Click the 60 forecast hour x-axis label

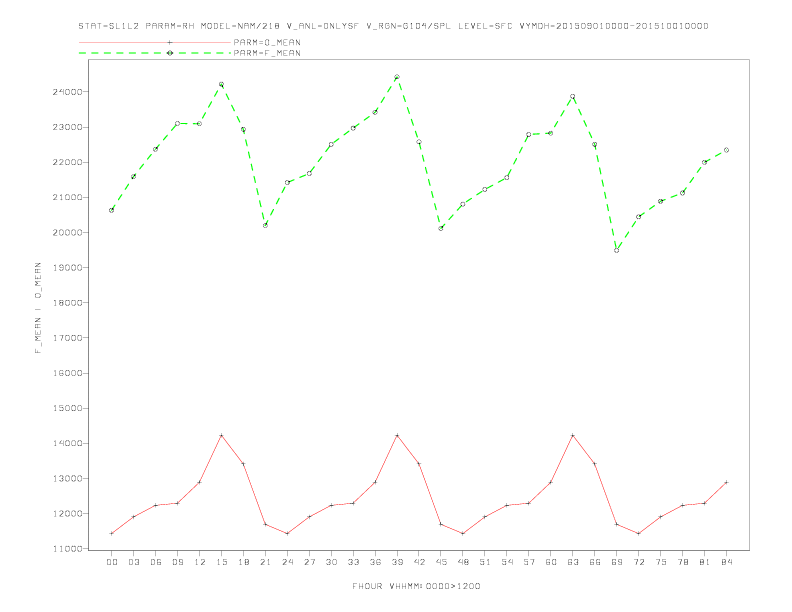(551, 562)
